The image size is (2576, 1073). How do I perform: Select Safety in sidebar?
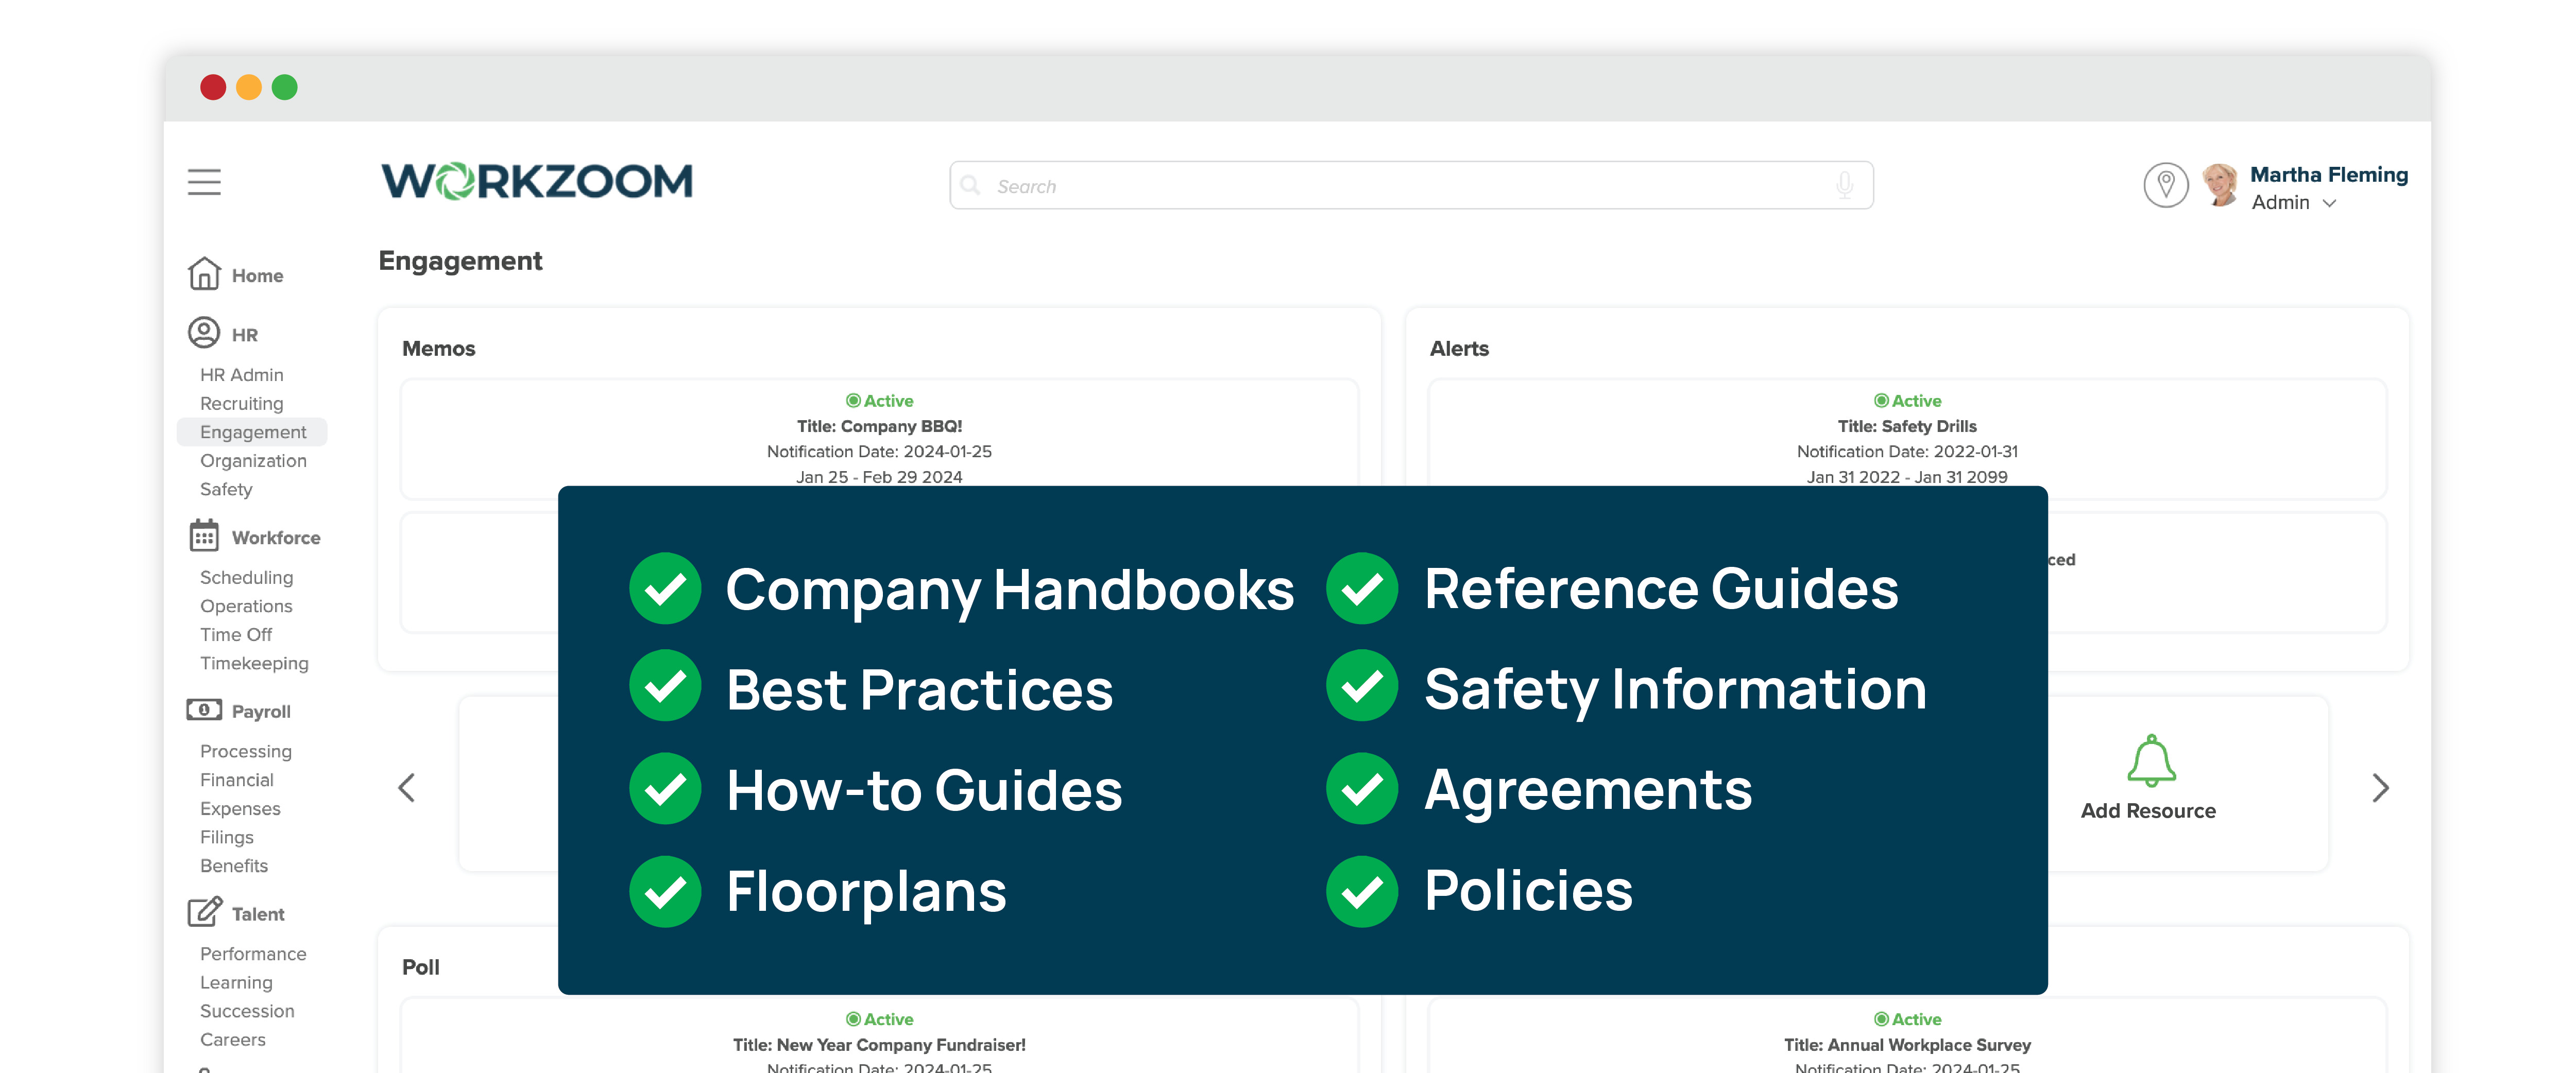pos(226,490)
